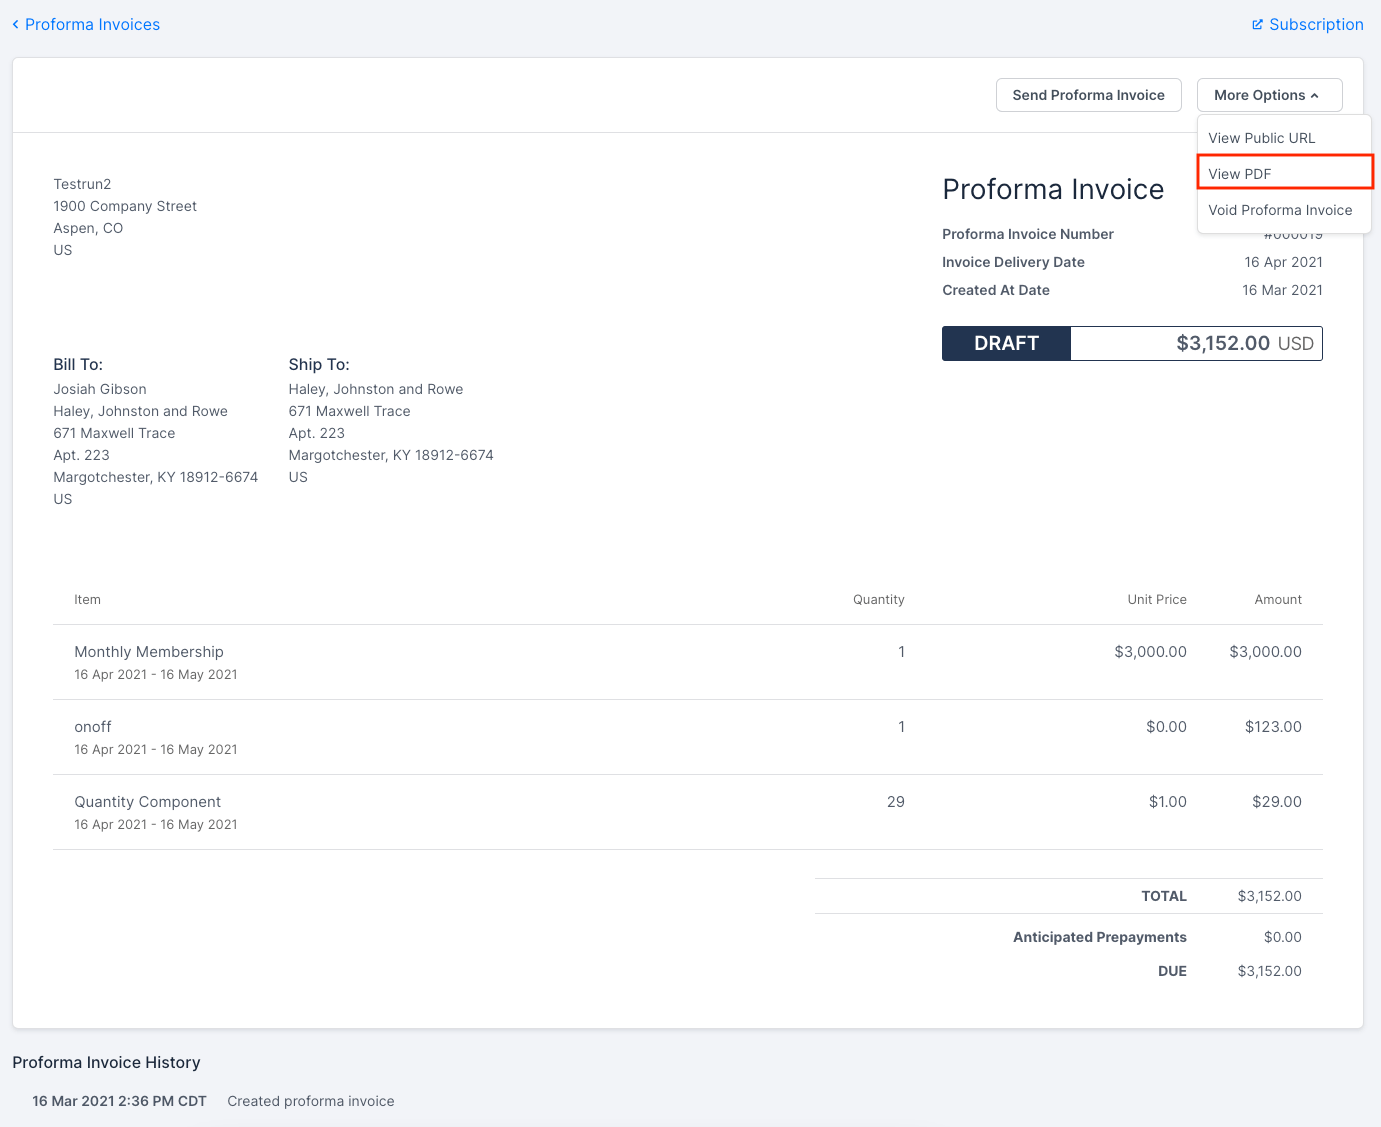Viewport: 1381px width, 1127px height.
Task: Click the $3,152.00 USD amount box
Action: [x=1196, y=343]
